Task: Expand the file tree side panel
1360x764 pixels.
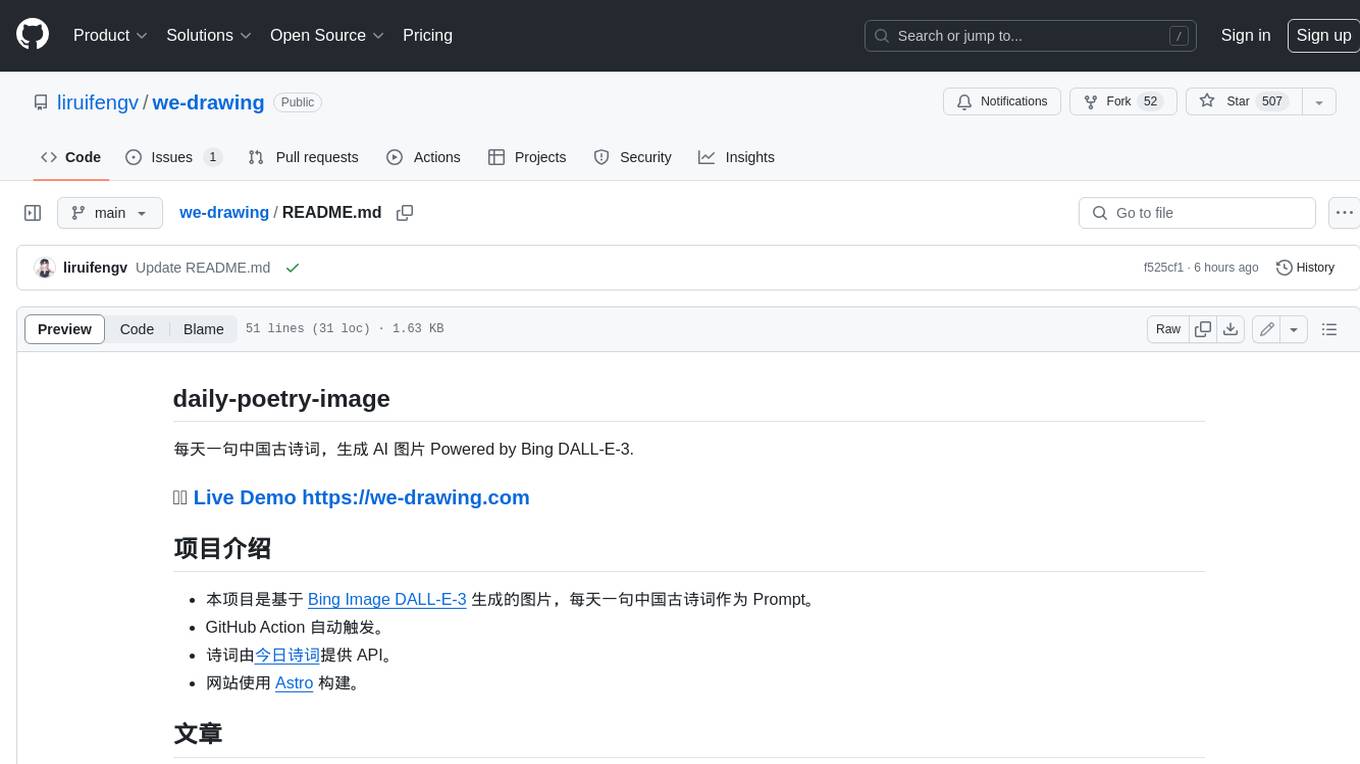Action: [x=33, y=213]
